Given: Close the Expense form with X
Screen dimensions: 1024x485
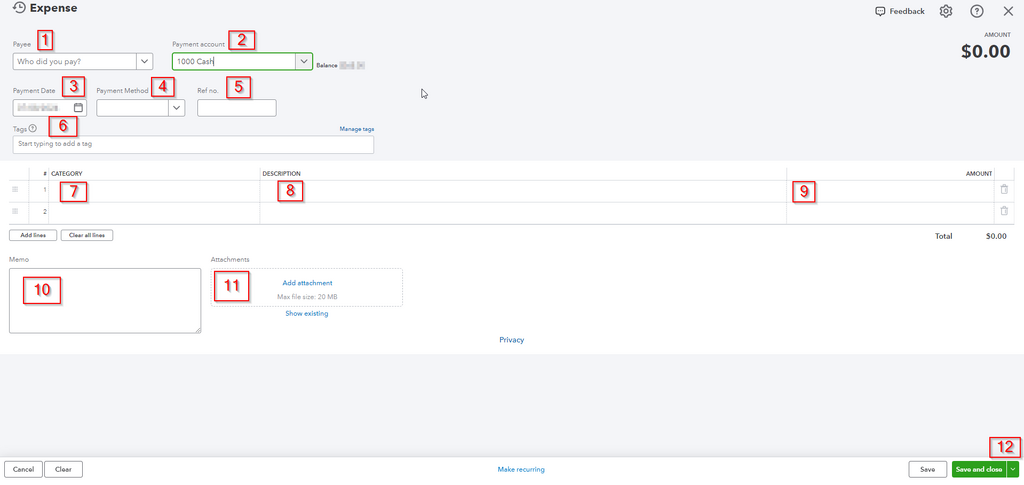Looking at the screenshot, I should tap(1007, 11).
